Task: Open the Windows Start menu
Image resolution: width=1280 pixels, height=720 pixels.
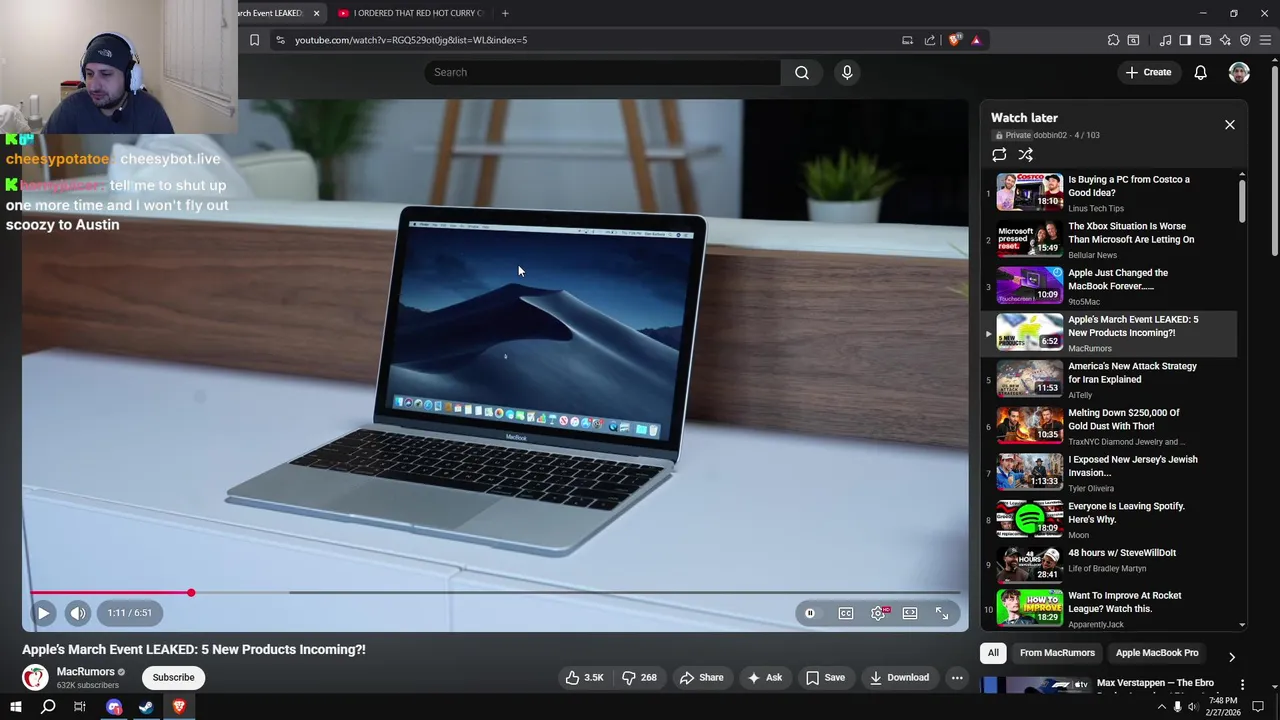Action: pyautogui.click(x=15, y=707)
